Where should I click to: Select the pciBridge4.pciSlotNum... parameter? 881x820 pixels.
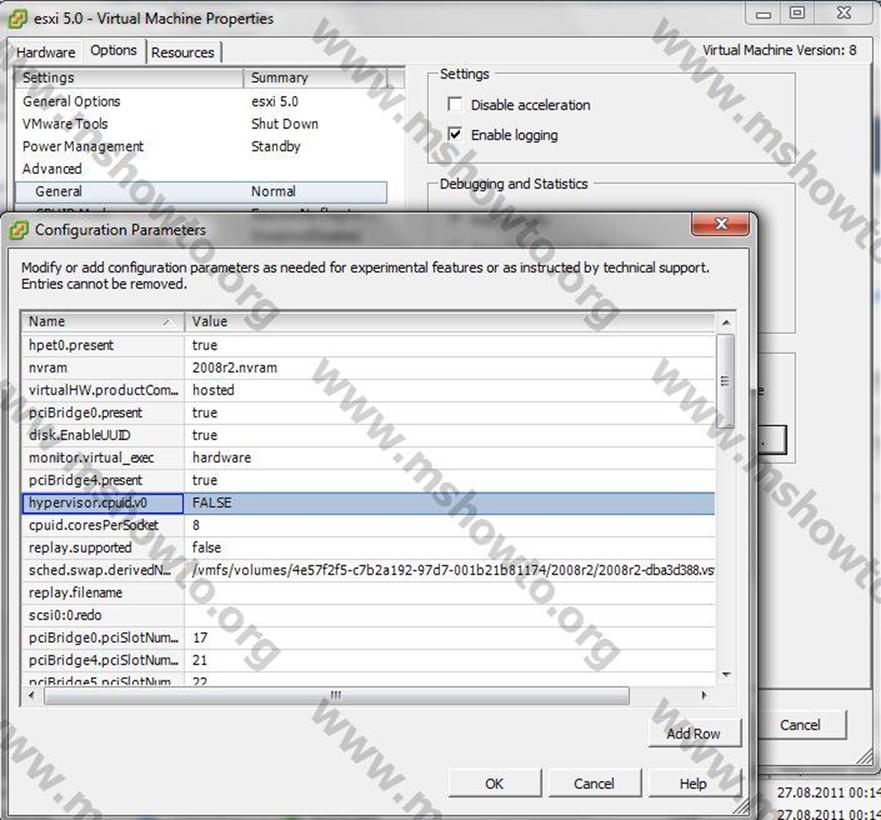[x=103, y=660]
